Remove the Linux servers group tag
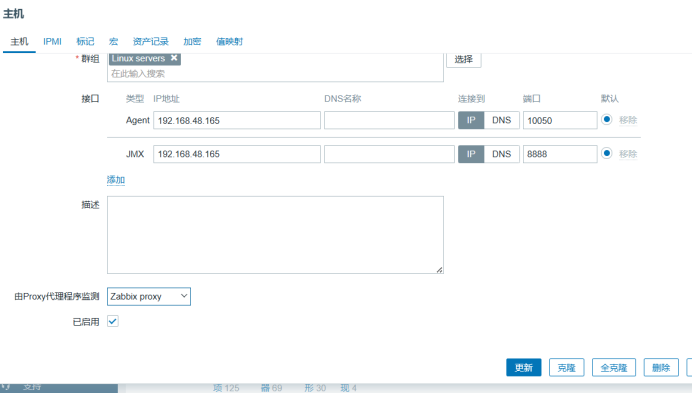Viewport: 692px width, 393px height. point(174,58)
